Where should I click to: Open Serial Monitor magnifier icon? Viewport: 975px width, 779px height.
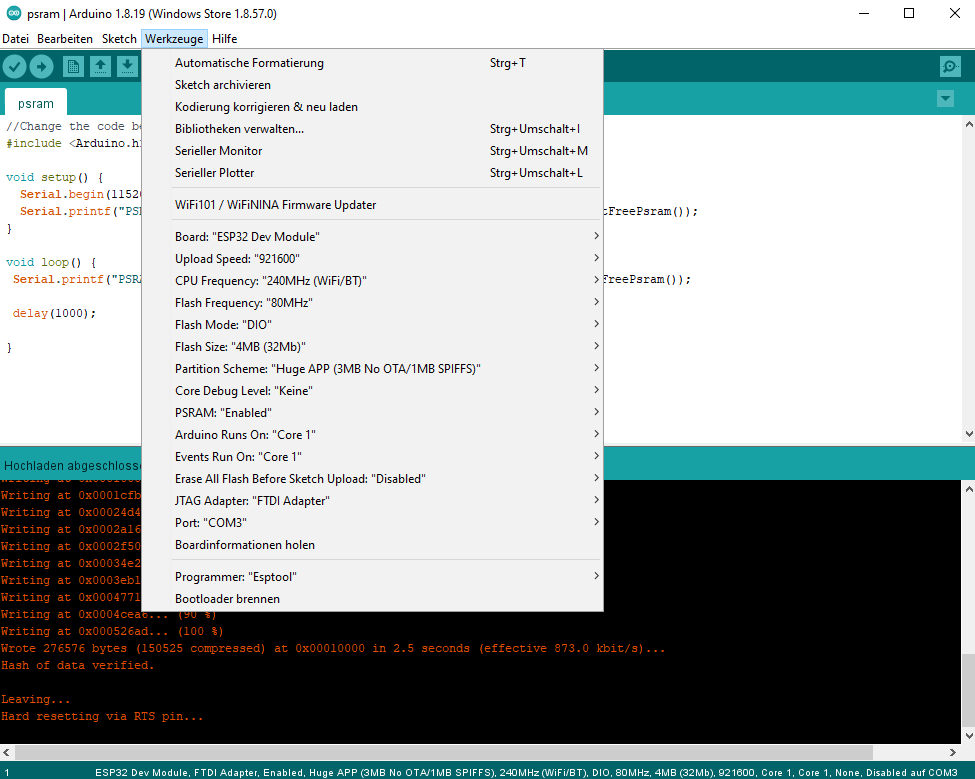click(x=950, y=67)
